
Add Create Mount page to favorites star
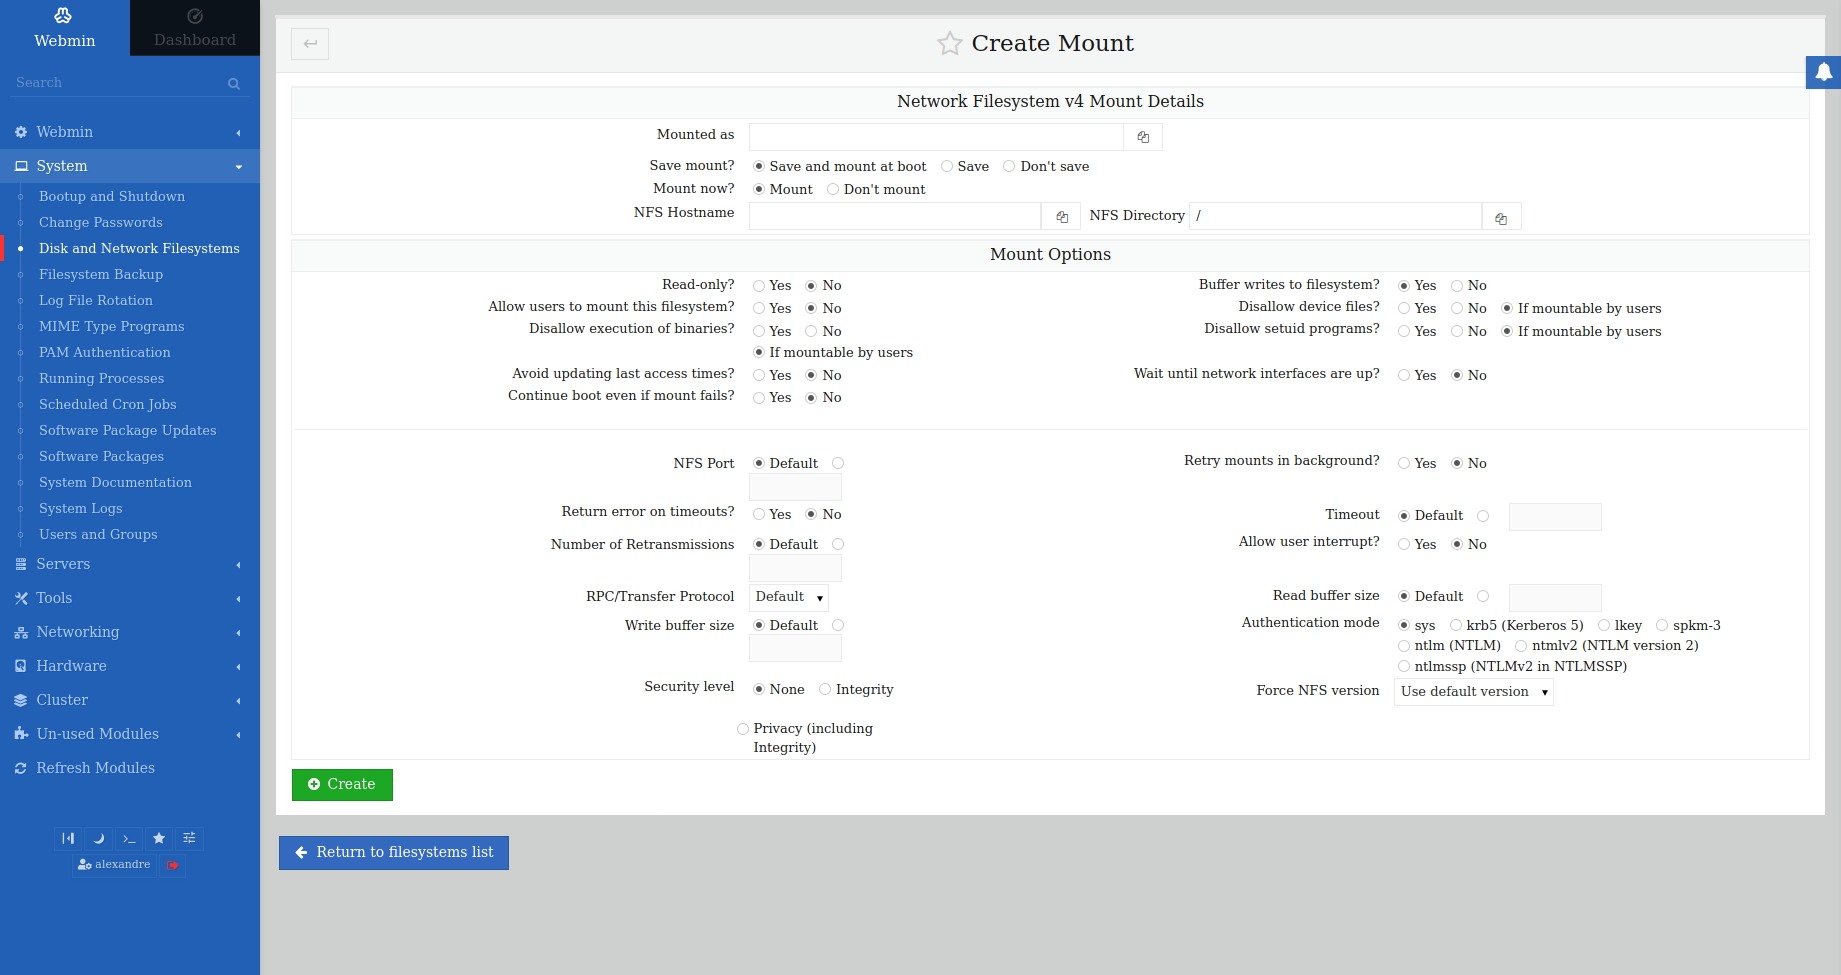[949, 44]
